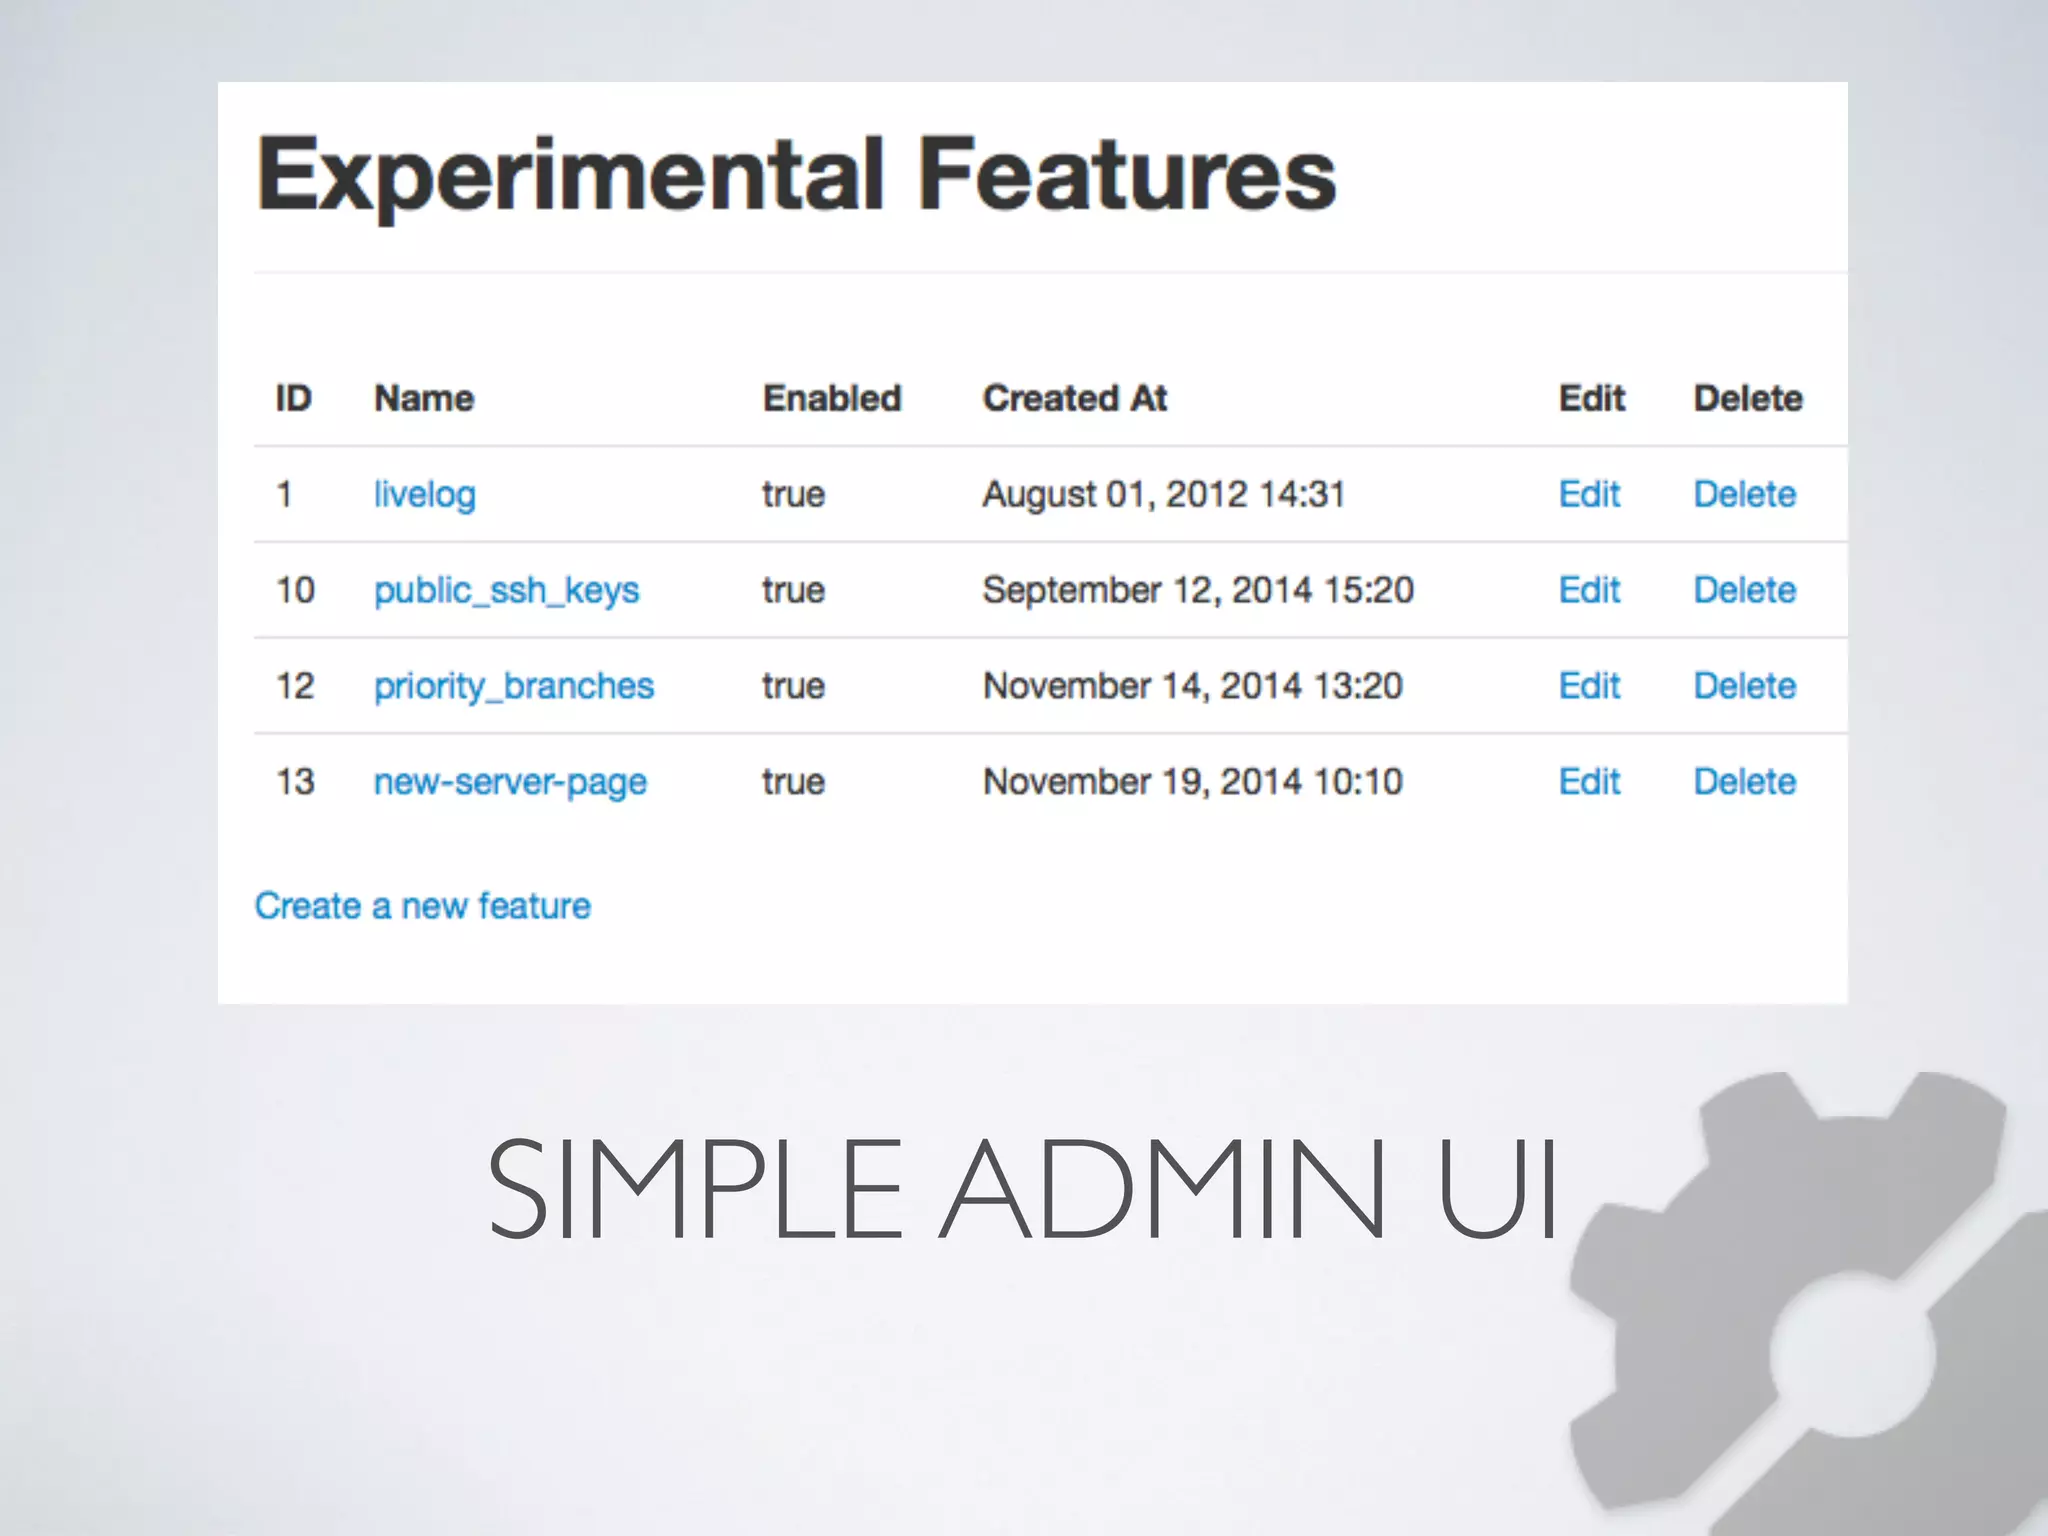Click enabled value true in livelog row
This screenshot has width=2048, height=1536.
pos(793,495)
